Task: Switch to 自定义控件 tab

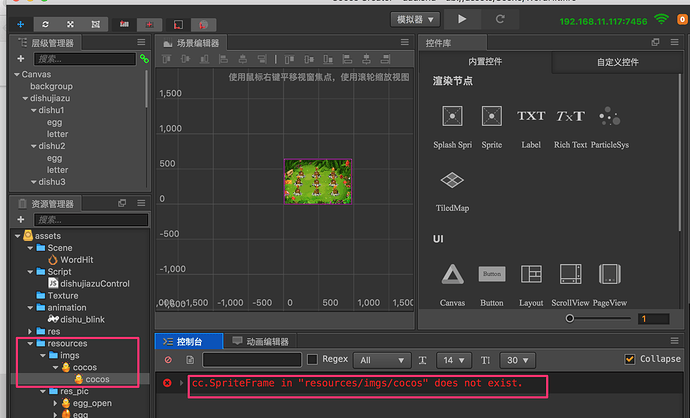Action: (x=617, y=62)
